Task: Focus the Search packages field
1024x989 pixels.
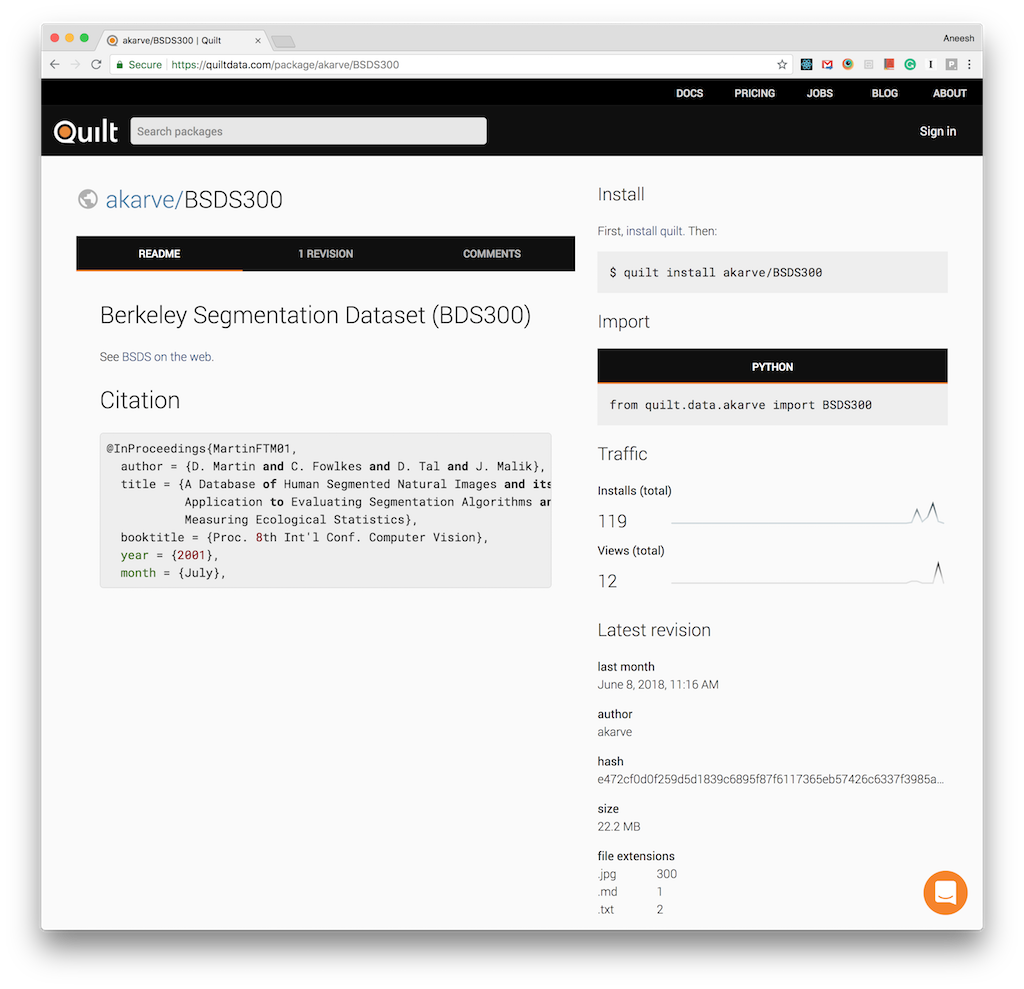Action: (308, 131)
